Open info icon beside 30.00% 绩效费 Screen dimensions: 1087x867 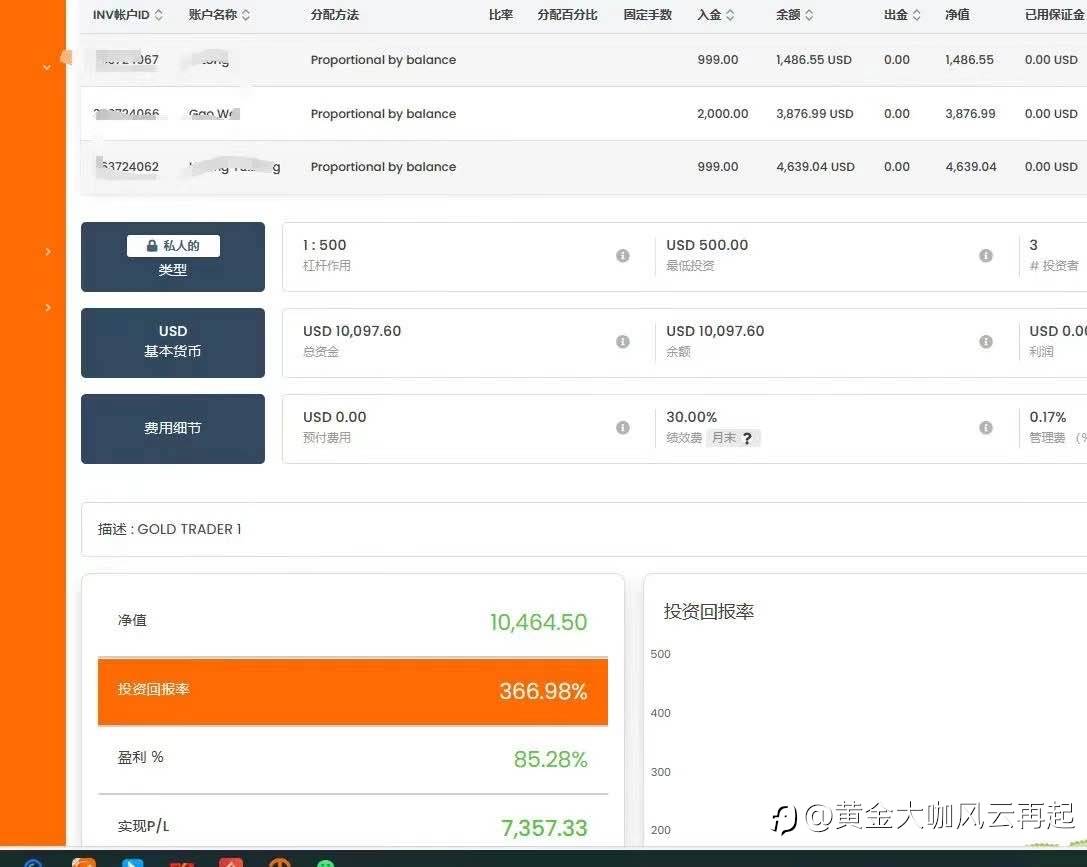(x=986, y=428)
